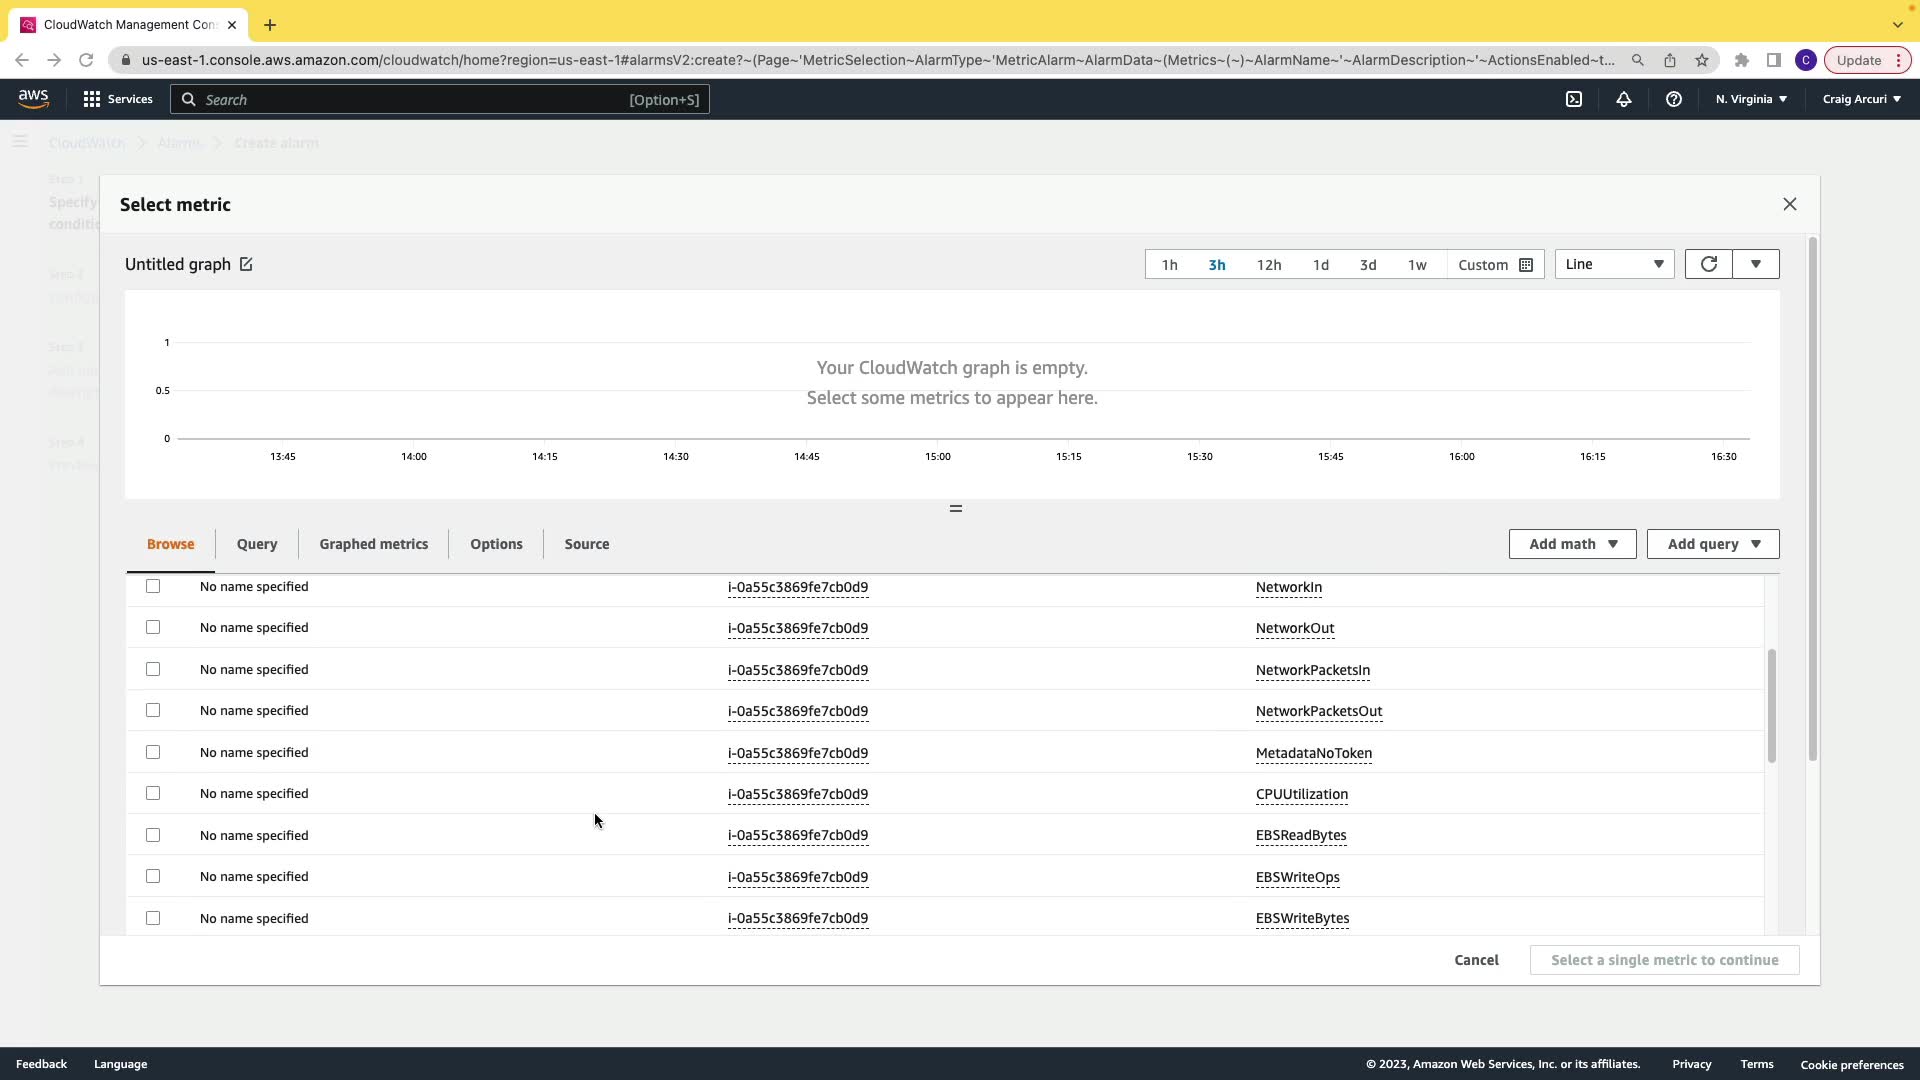Open the Source tab
This screenshot has height=1080, width=1920.
pyautogui.click(x=586, y=544)
